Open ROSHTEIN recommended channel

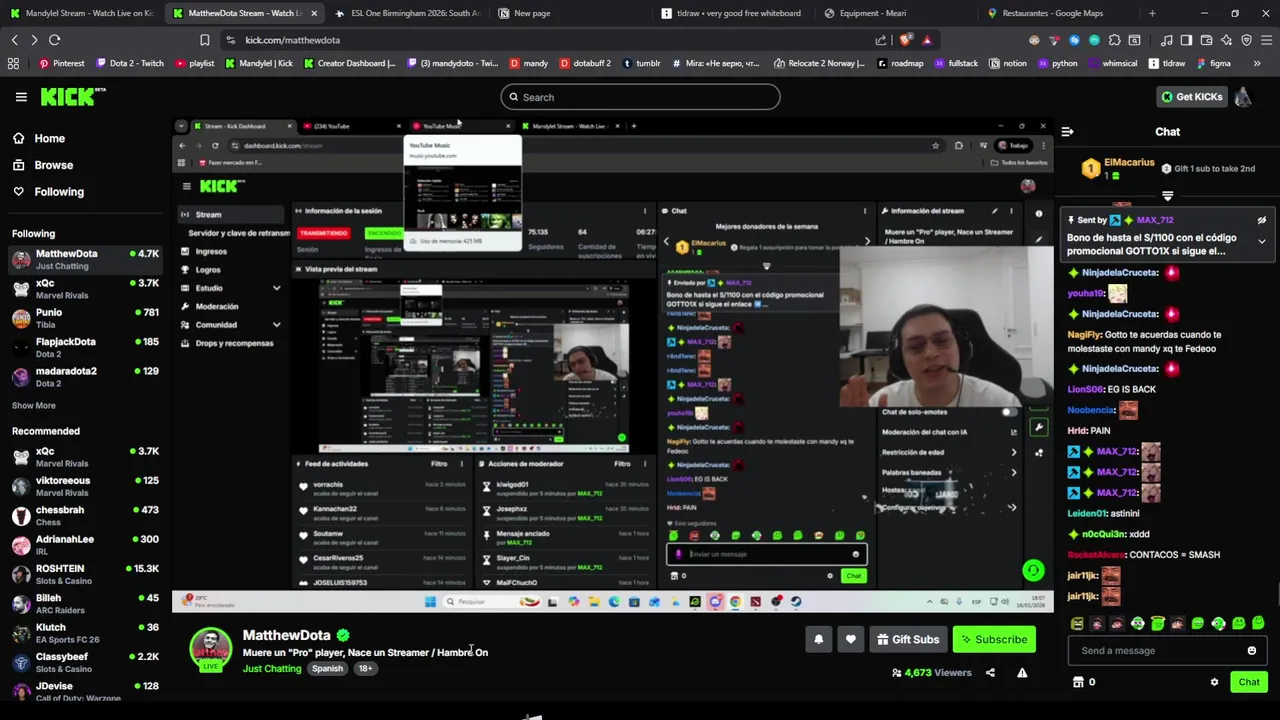coord(85,574)
